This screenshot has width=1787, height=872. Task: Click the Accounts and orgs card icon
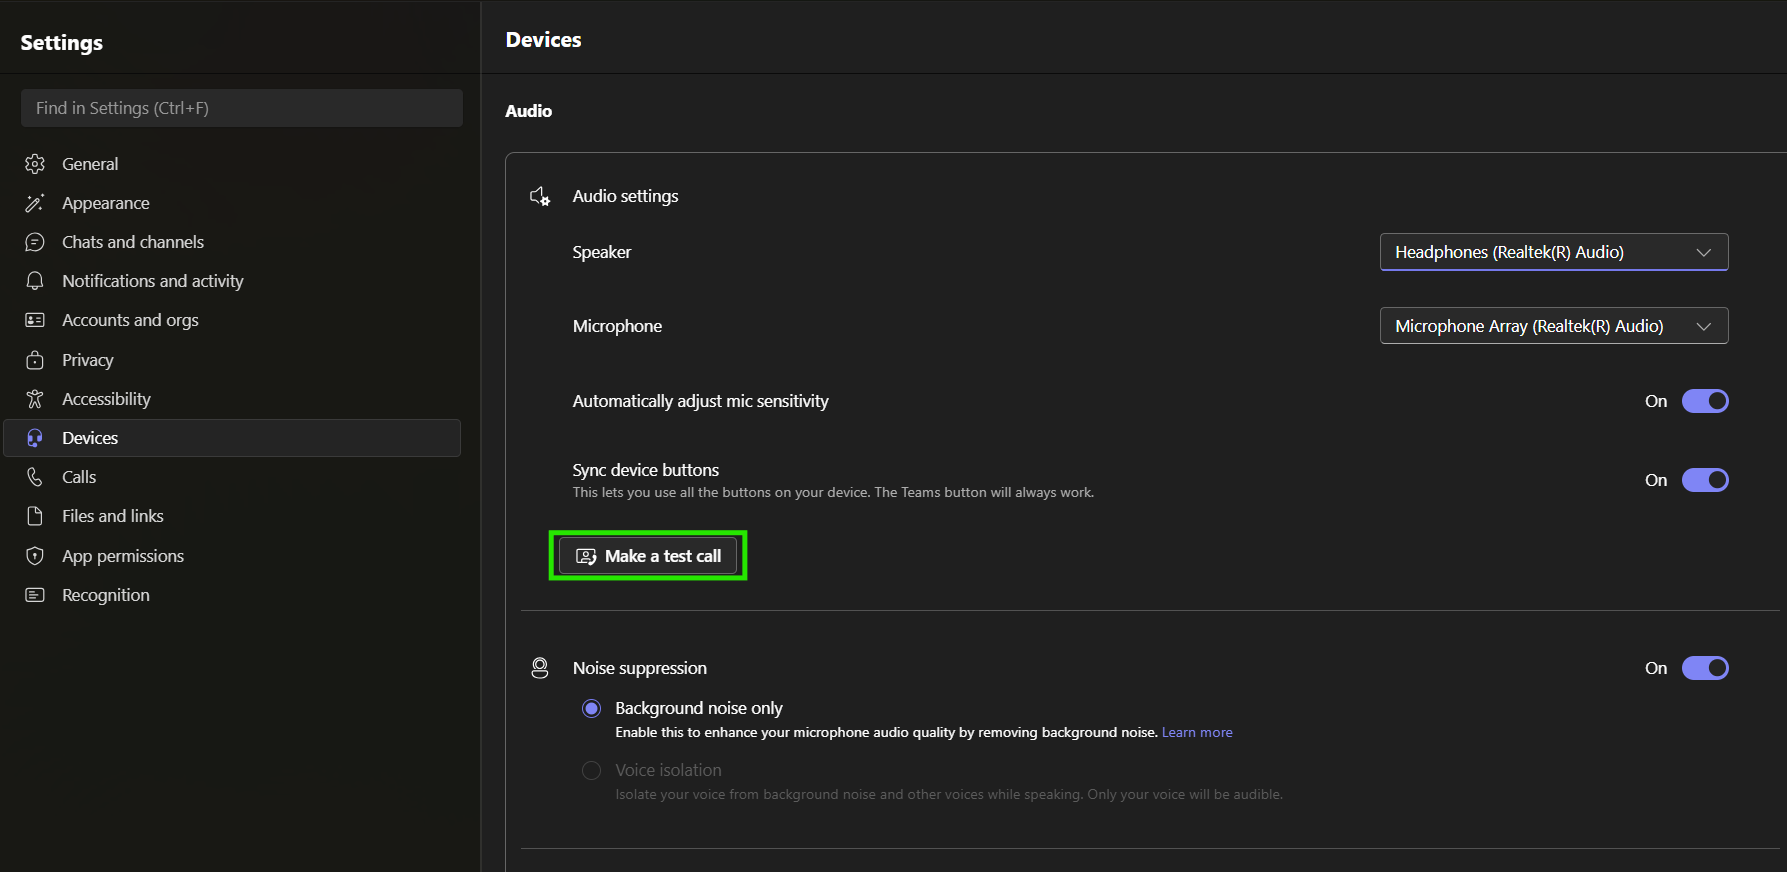point(35,320)
